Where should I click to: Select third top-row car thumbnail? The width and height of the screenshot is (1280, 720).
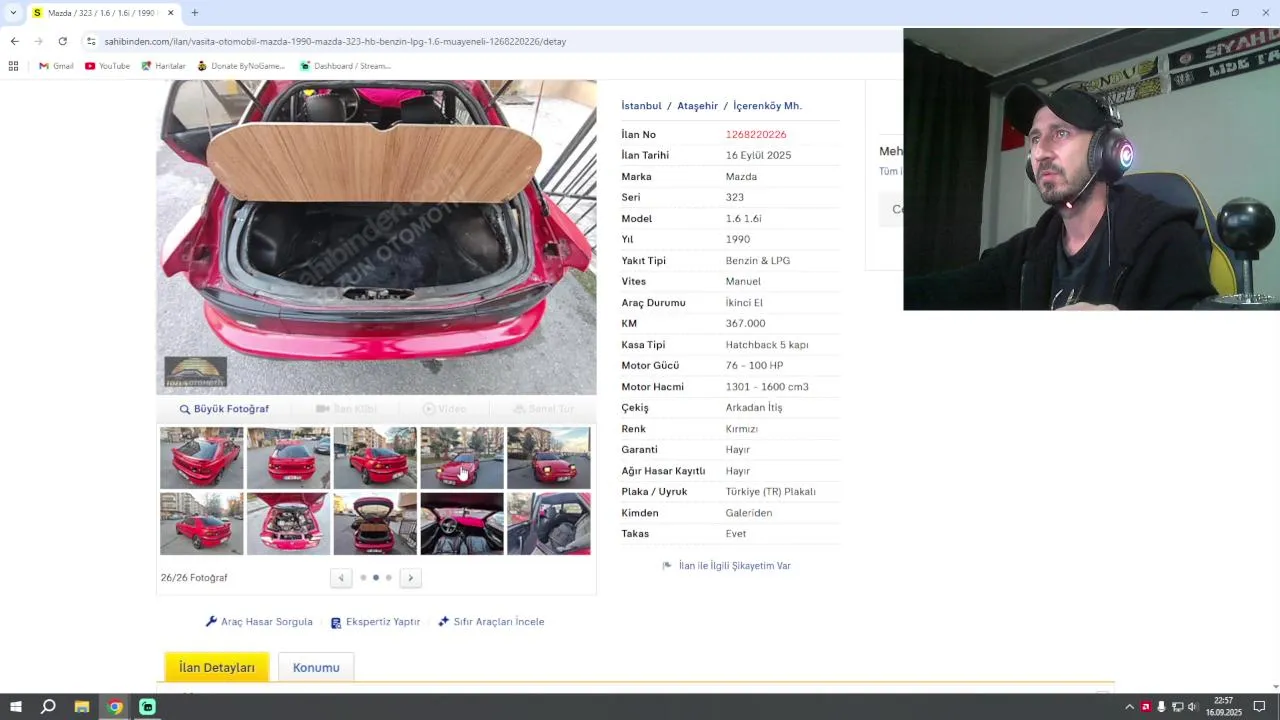pyautogui.click(x=375, y=458)
